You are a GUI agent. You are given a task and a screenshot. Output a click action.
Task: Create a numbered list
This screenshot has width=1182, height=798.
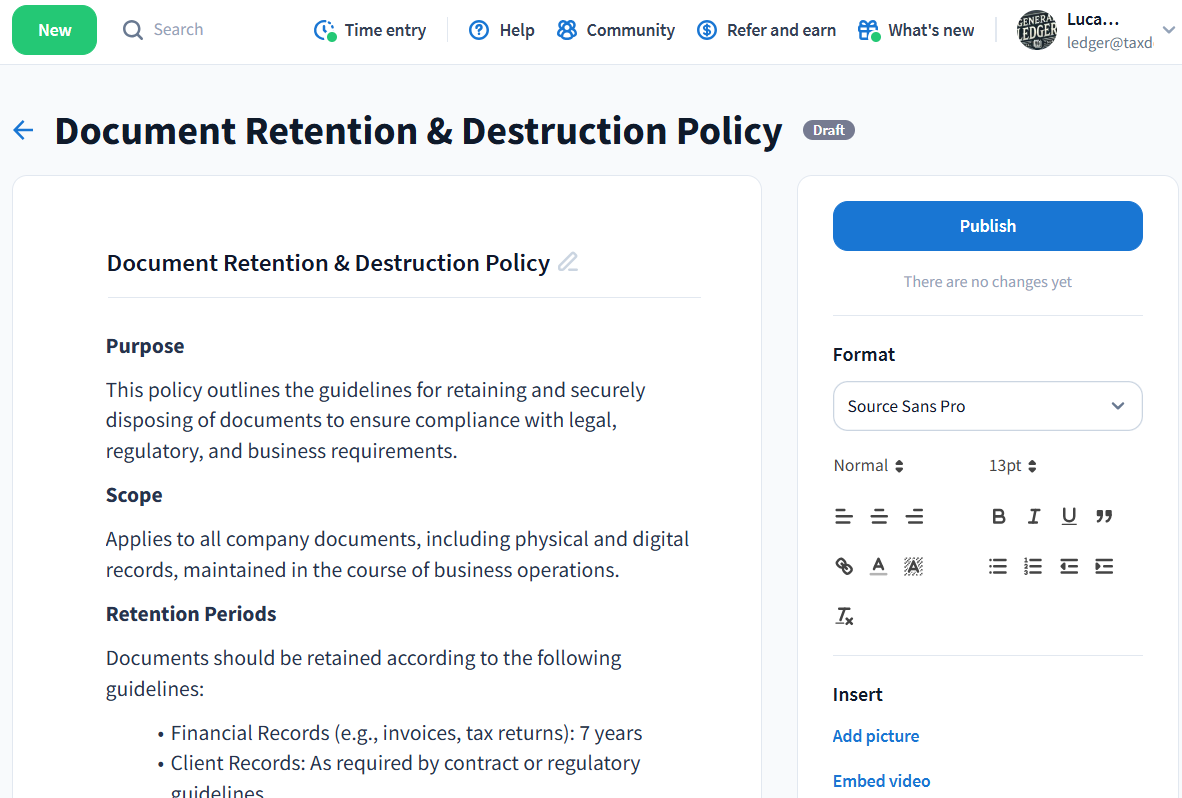[1033, 566]
